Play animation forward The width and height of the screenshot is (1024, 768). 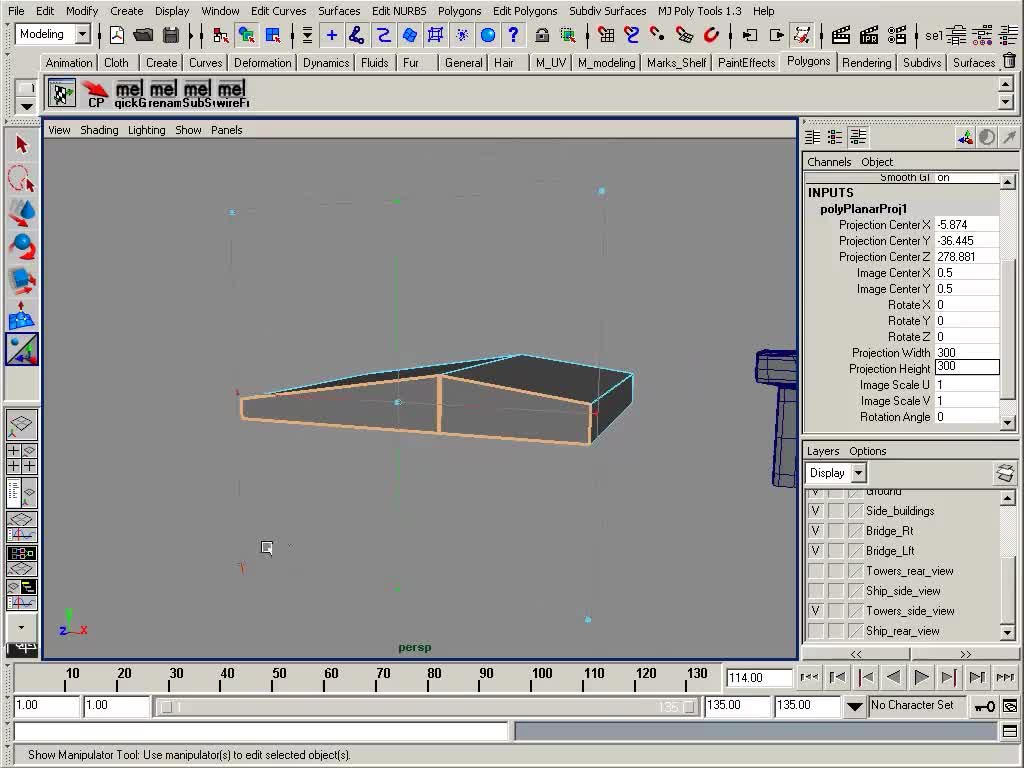(x=921, y=677)
